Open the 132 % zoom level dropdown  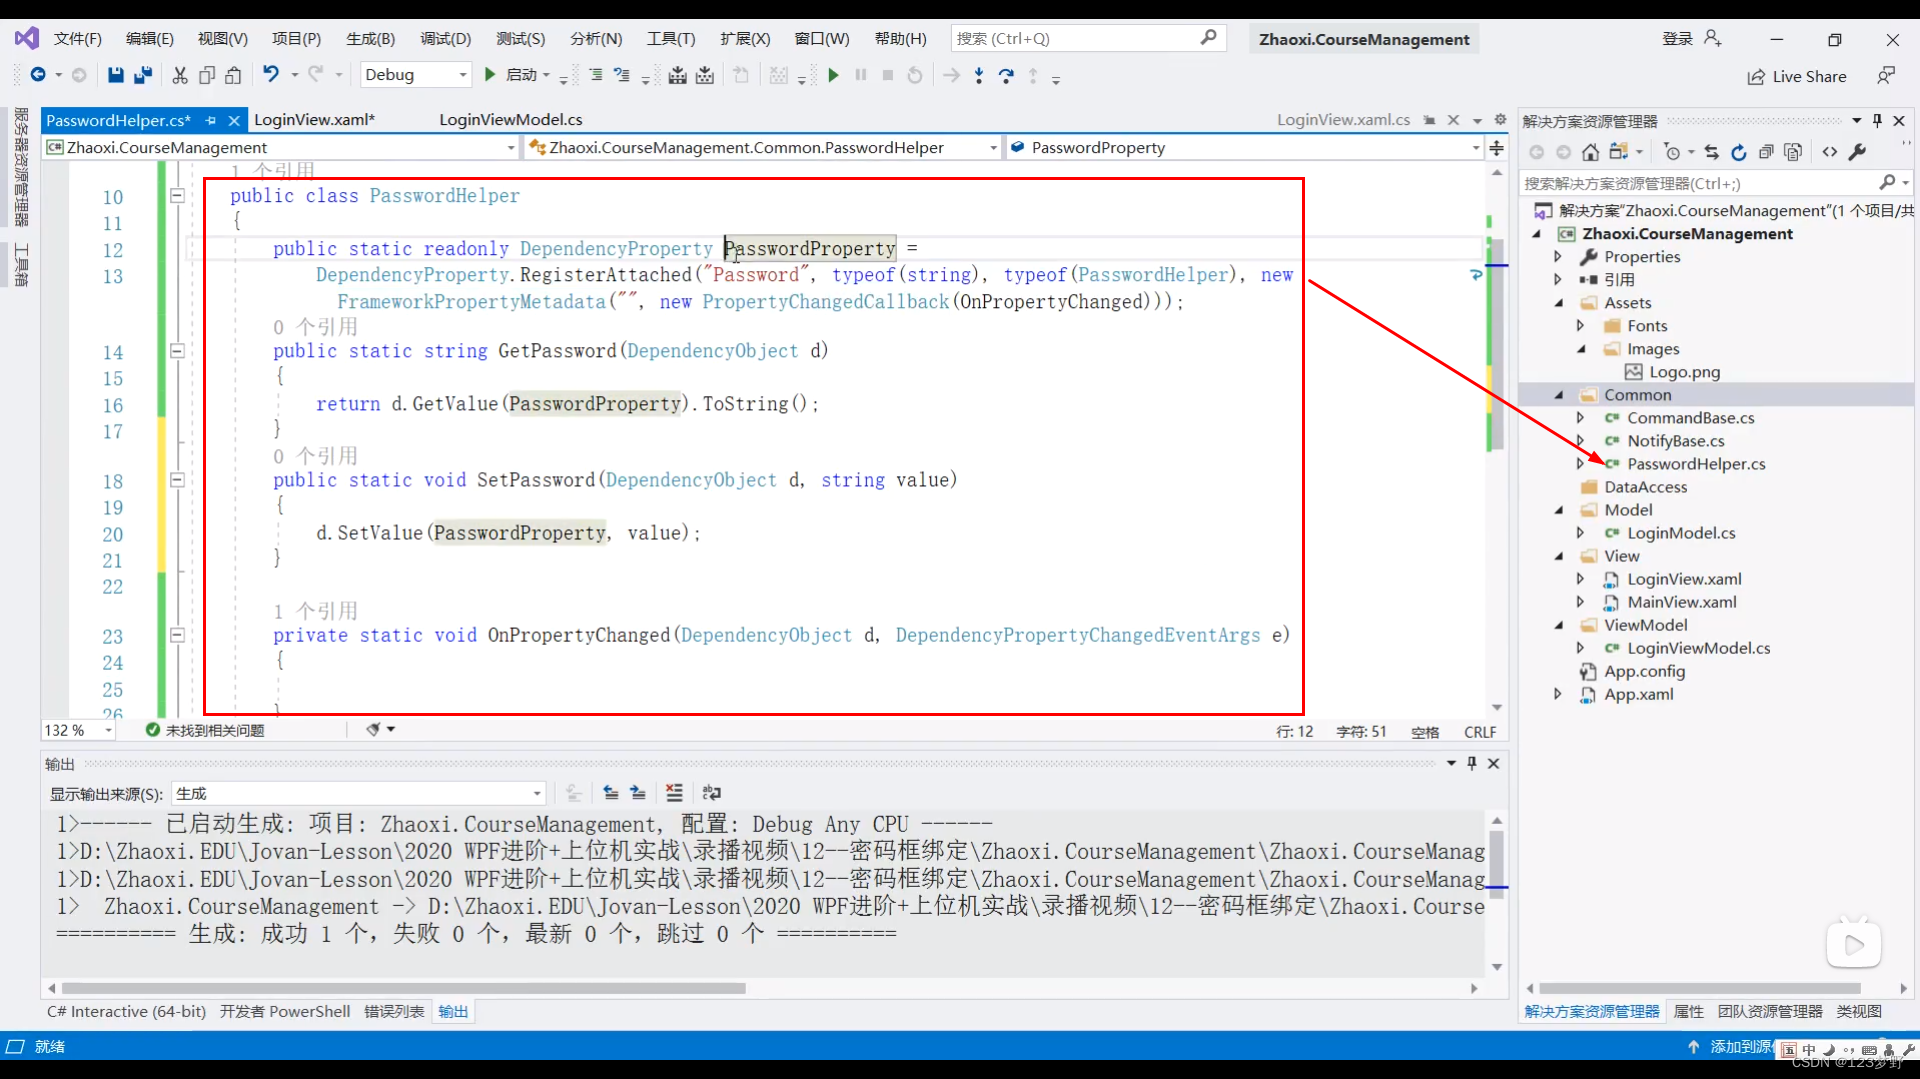click(78, 731)
